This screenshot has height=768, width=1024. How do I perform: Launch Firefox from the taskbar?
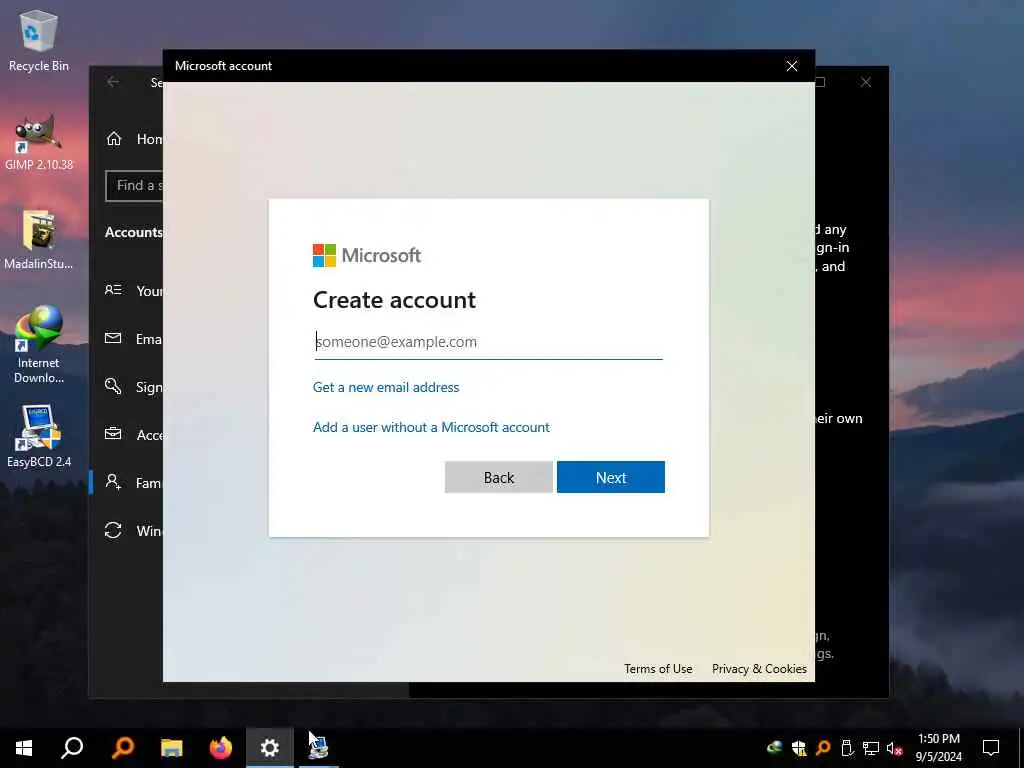tap(221, 748)
